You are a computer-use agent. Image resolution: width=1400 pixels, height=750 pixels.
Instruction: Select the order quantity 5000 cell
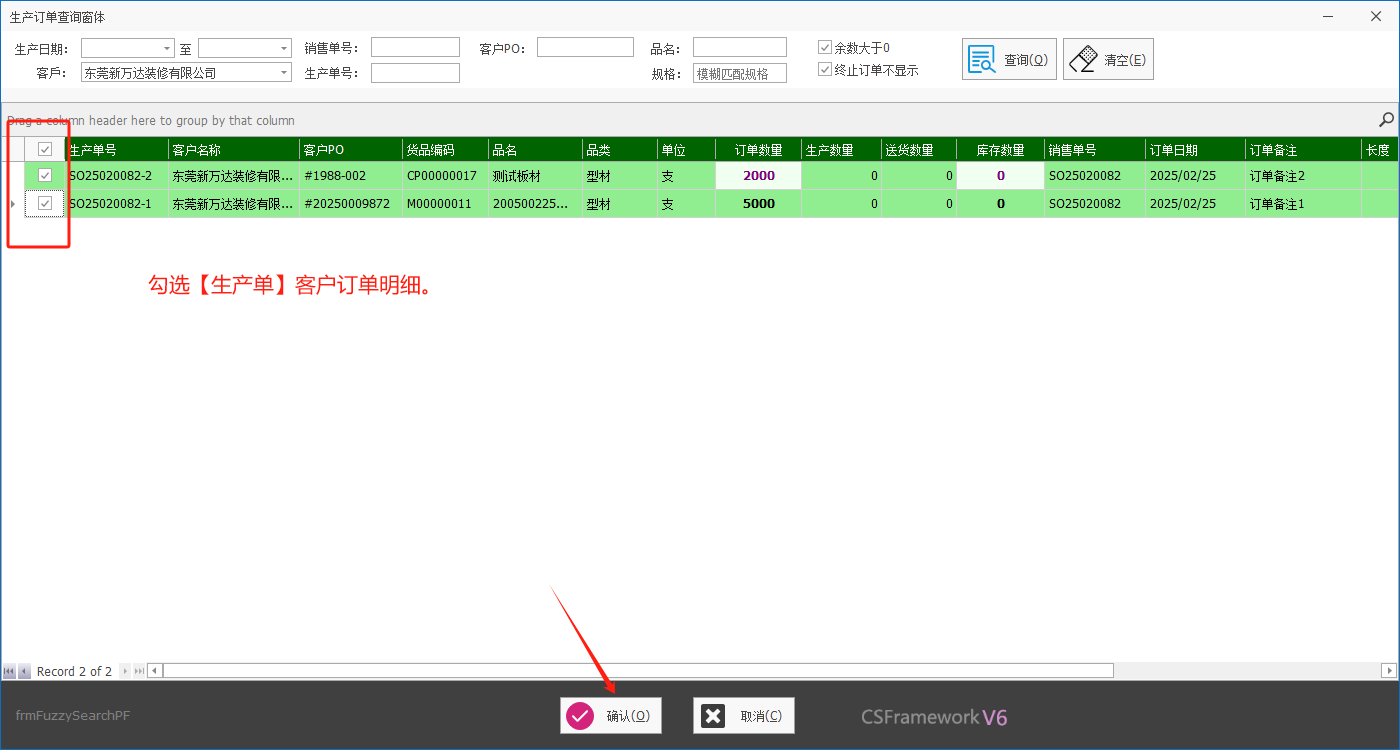pyautogui.click(x=759, y=204)
